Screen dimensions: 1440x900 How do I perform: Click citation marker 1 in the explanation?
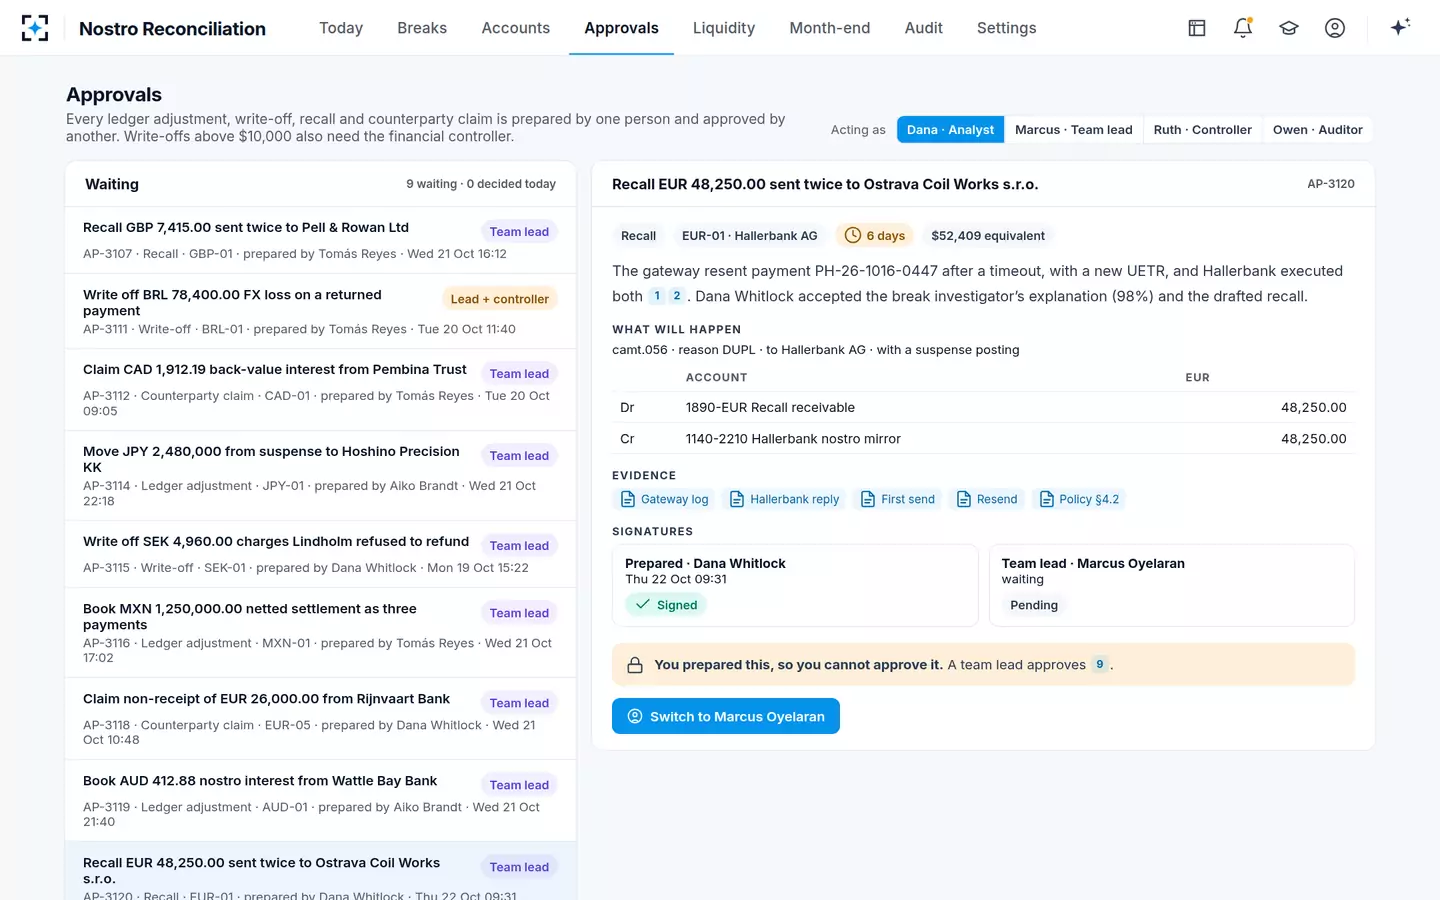[657, 296]
